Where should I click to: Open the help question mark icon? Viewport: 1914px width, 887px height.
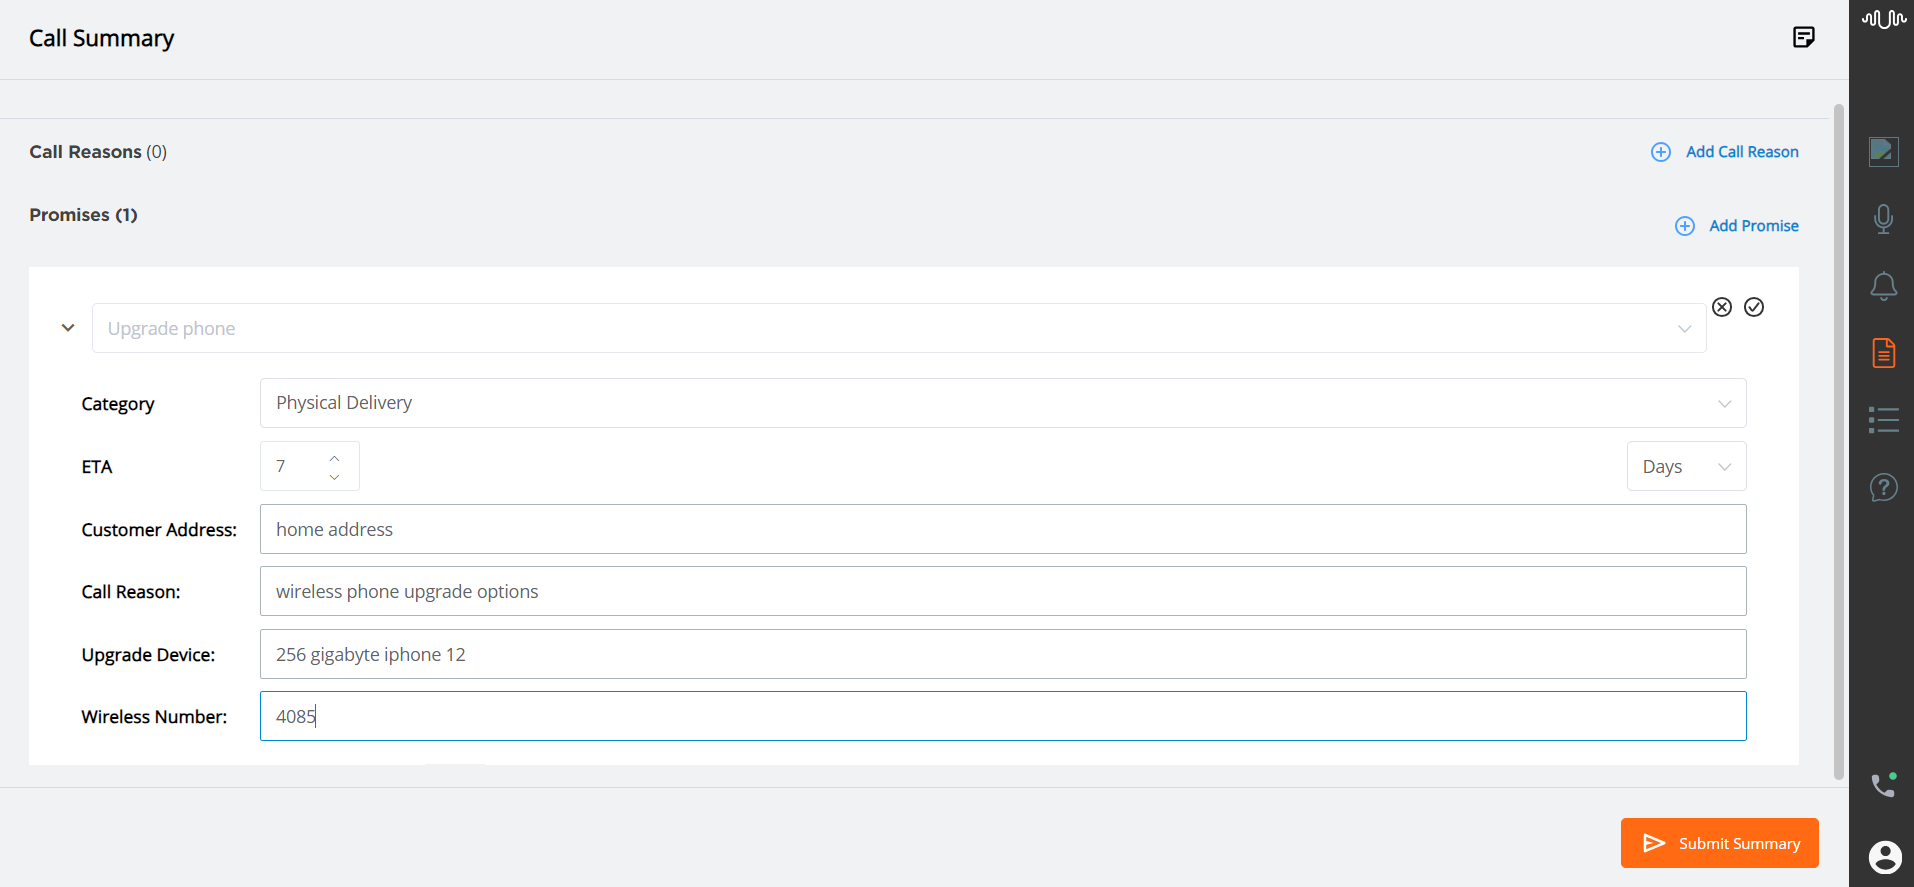click(x=1883, y=487)
